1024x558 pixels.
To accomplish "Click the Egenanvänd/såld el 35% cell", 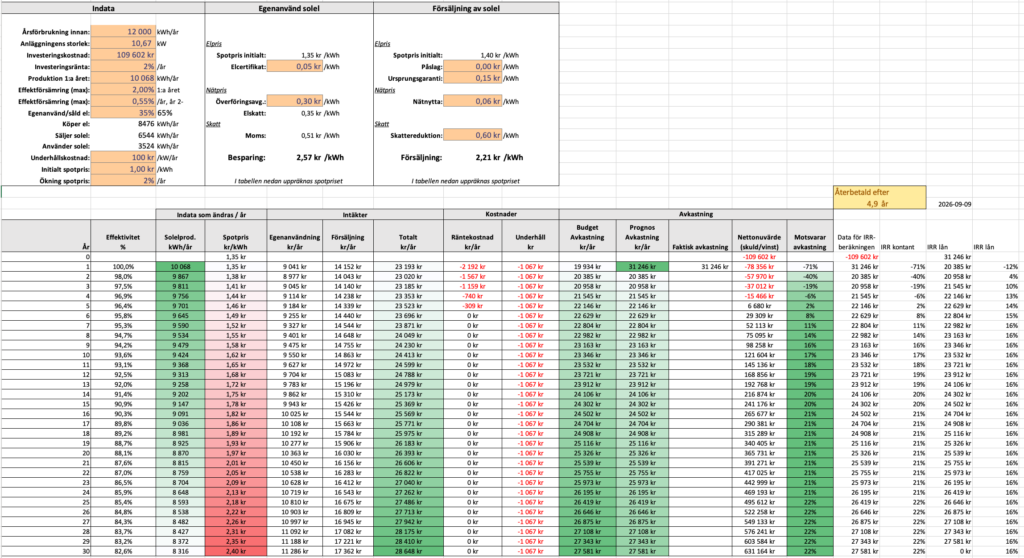I will (x=123, y=112).
